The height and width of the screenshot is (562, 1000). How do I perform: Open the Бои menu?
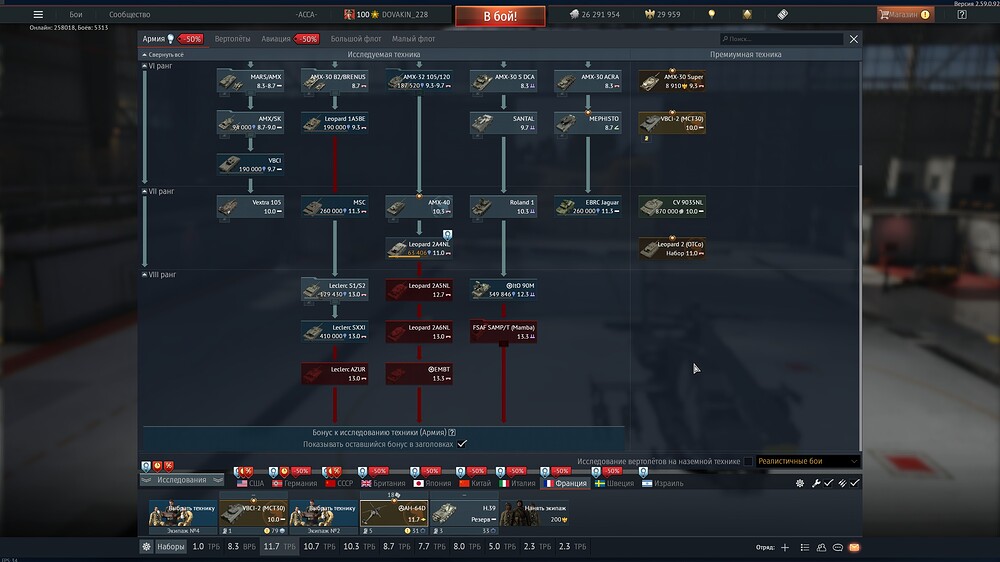(x=76, y=14)
